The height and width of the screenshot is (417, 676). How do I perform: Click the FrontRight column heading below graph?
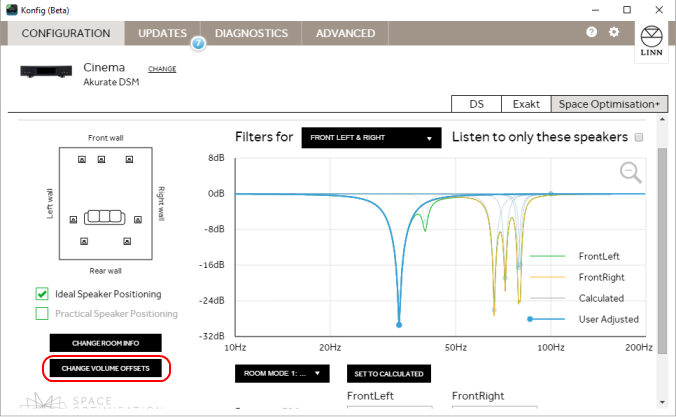click(478, 396)
